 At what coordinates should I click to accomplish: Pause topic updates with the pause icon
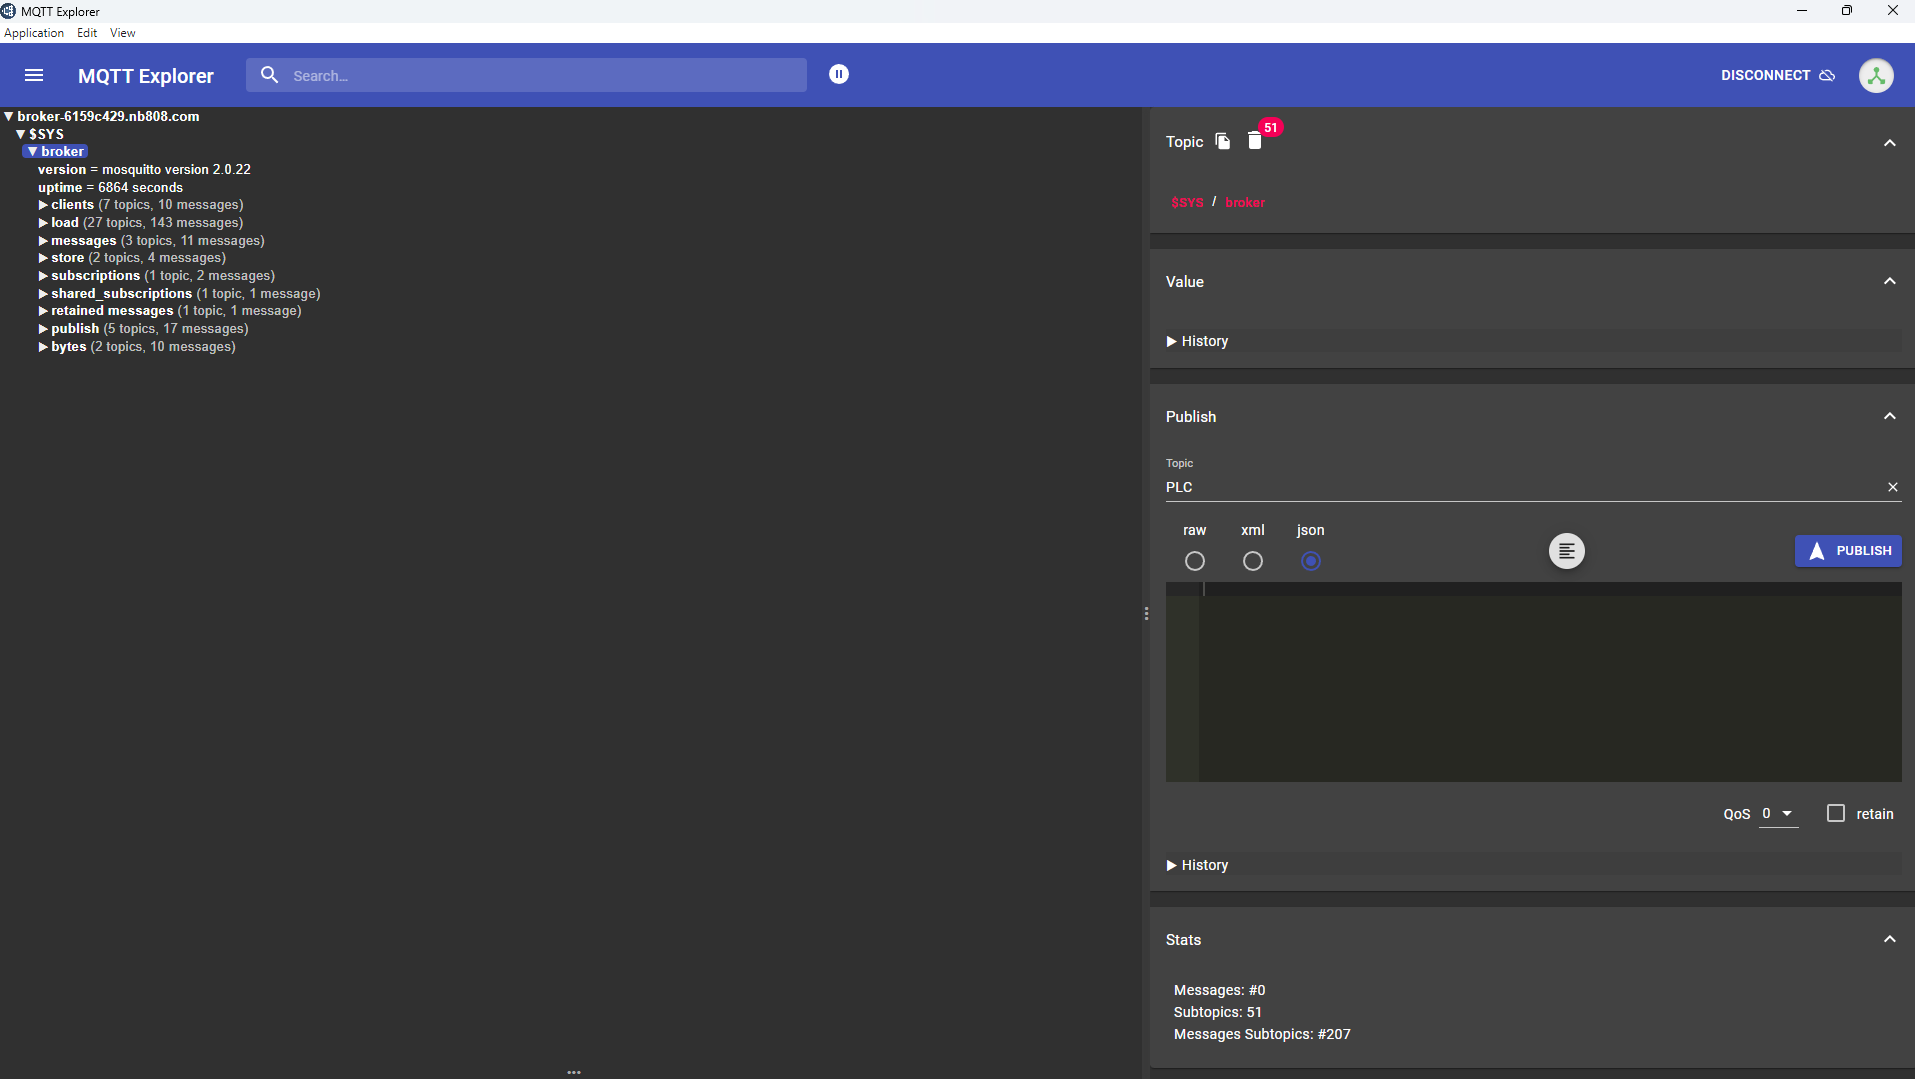point(838,74)
